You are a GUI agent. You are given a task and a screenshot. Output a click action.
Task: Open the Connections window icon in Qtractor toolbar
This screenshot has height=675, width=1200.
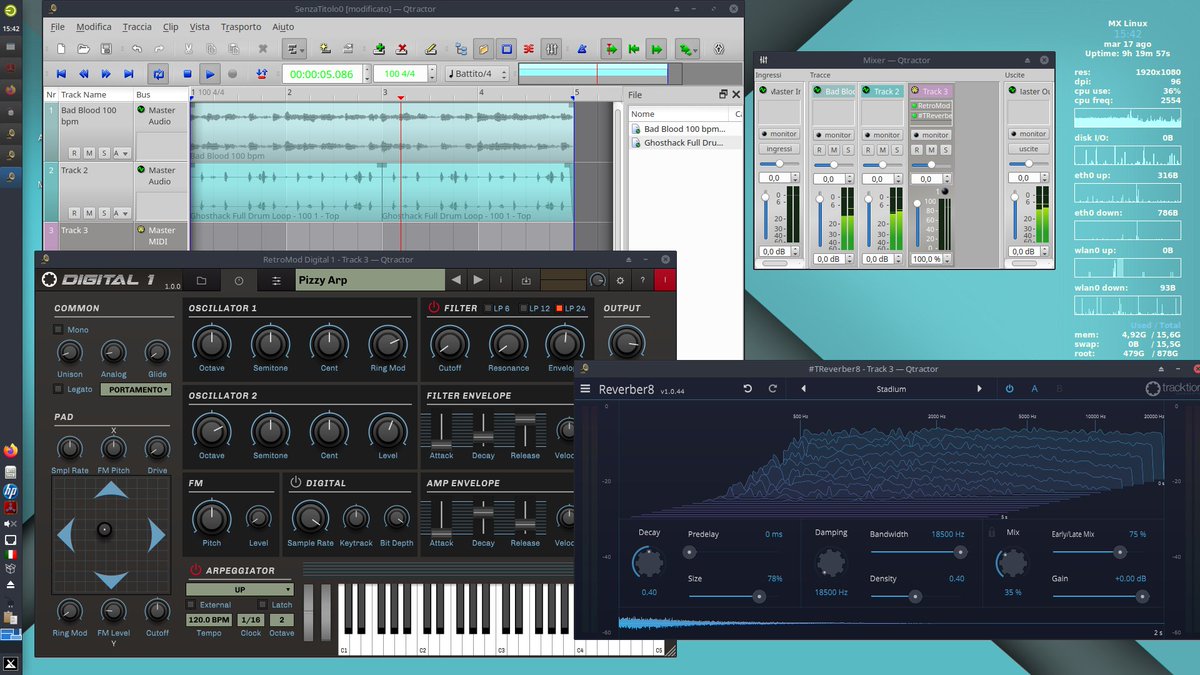coord(461,48)
